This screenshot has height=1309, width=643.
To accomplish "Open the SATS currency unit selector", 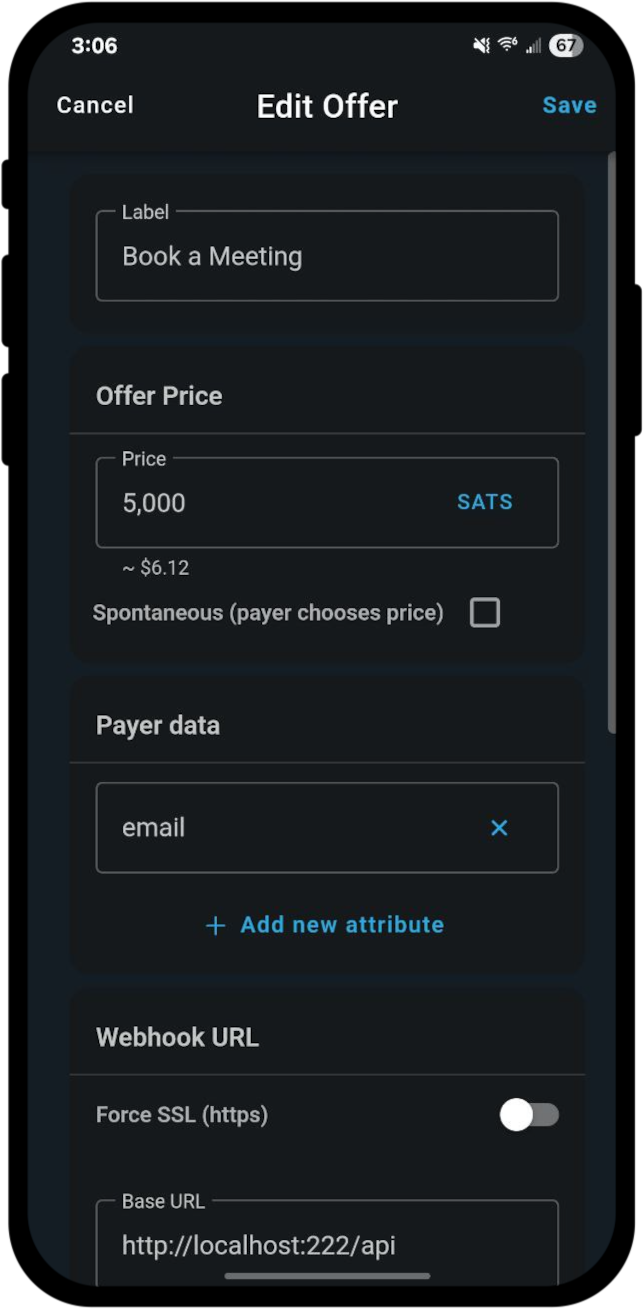I will 485,502.
